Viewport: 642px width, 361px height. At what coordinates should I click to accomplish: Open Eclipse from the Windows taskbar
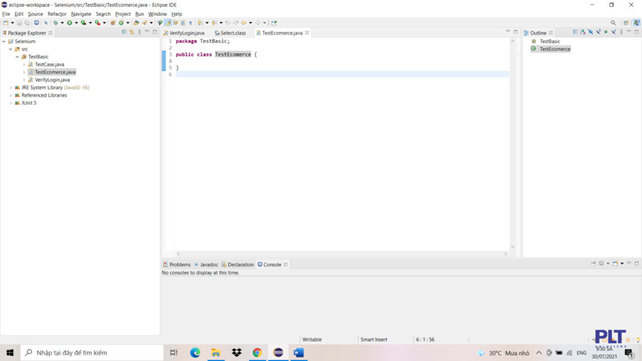[278, 352]
